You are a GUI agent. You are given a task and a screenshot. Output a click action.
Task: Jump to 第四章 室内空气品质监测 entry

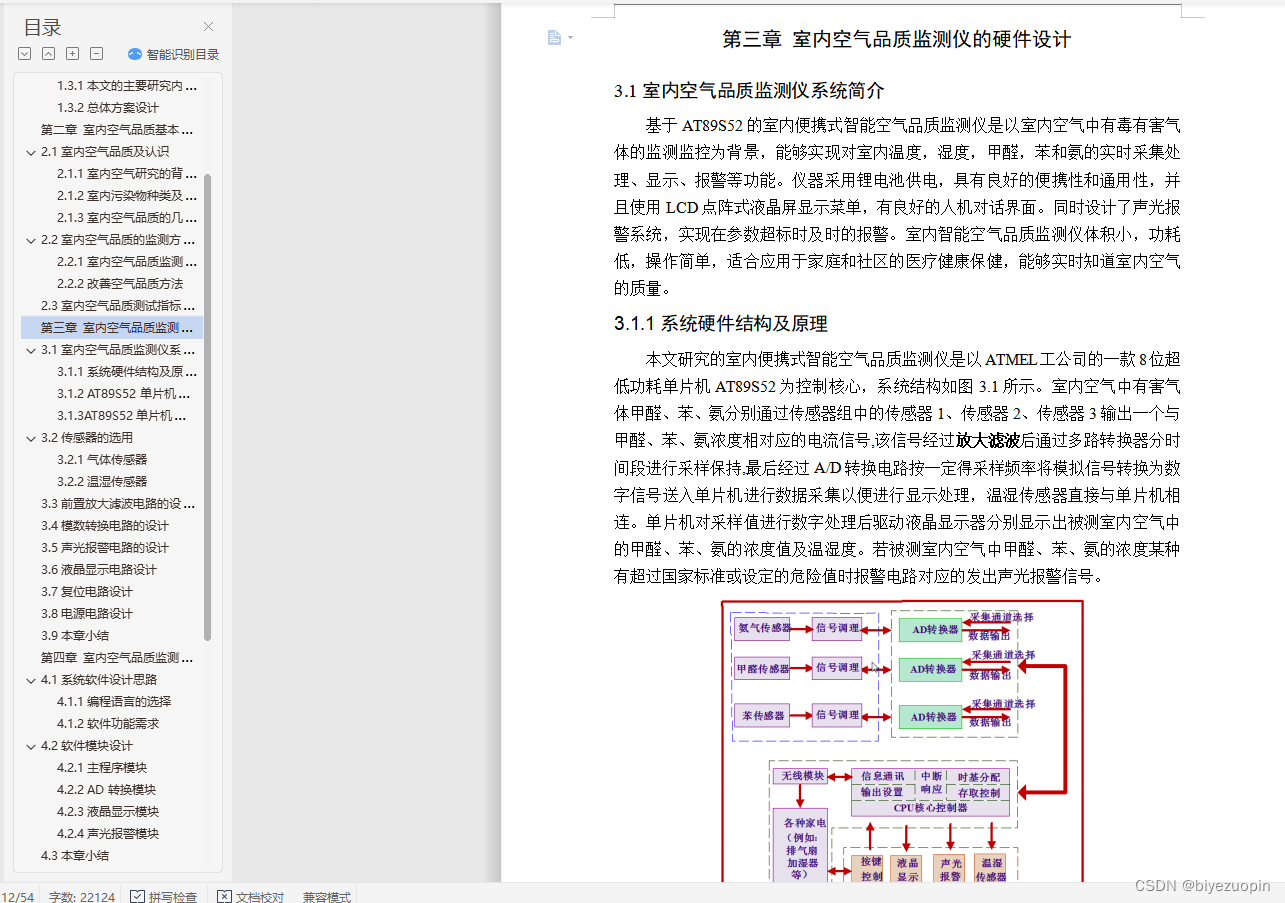point(117,658)
